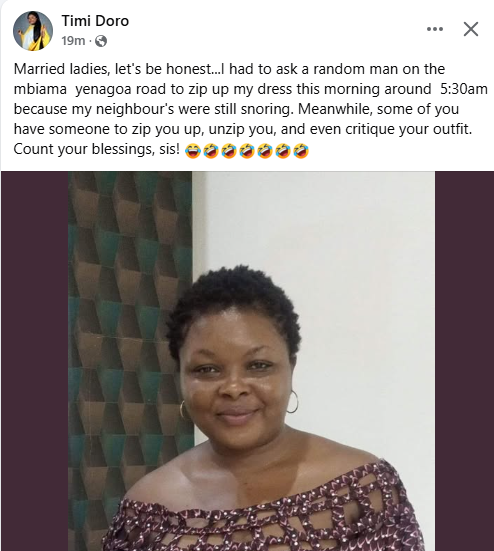Click the right dark margin beside the photo
The height and width of the screenshot is (551, 494).
click(464, 361)
